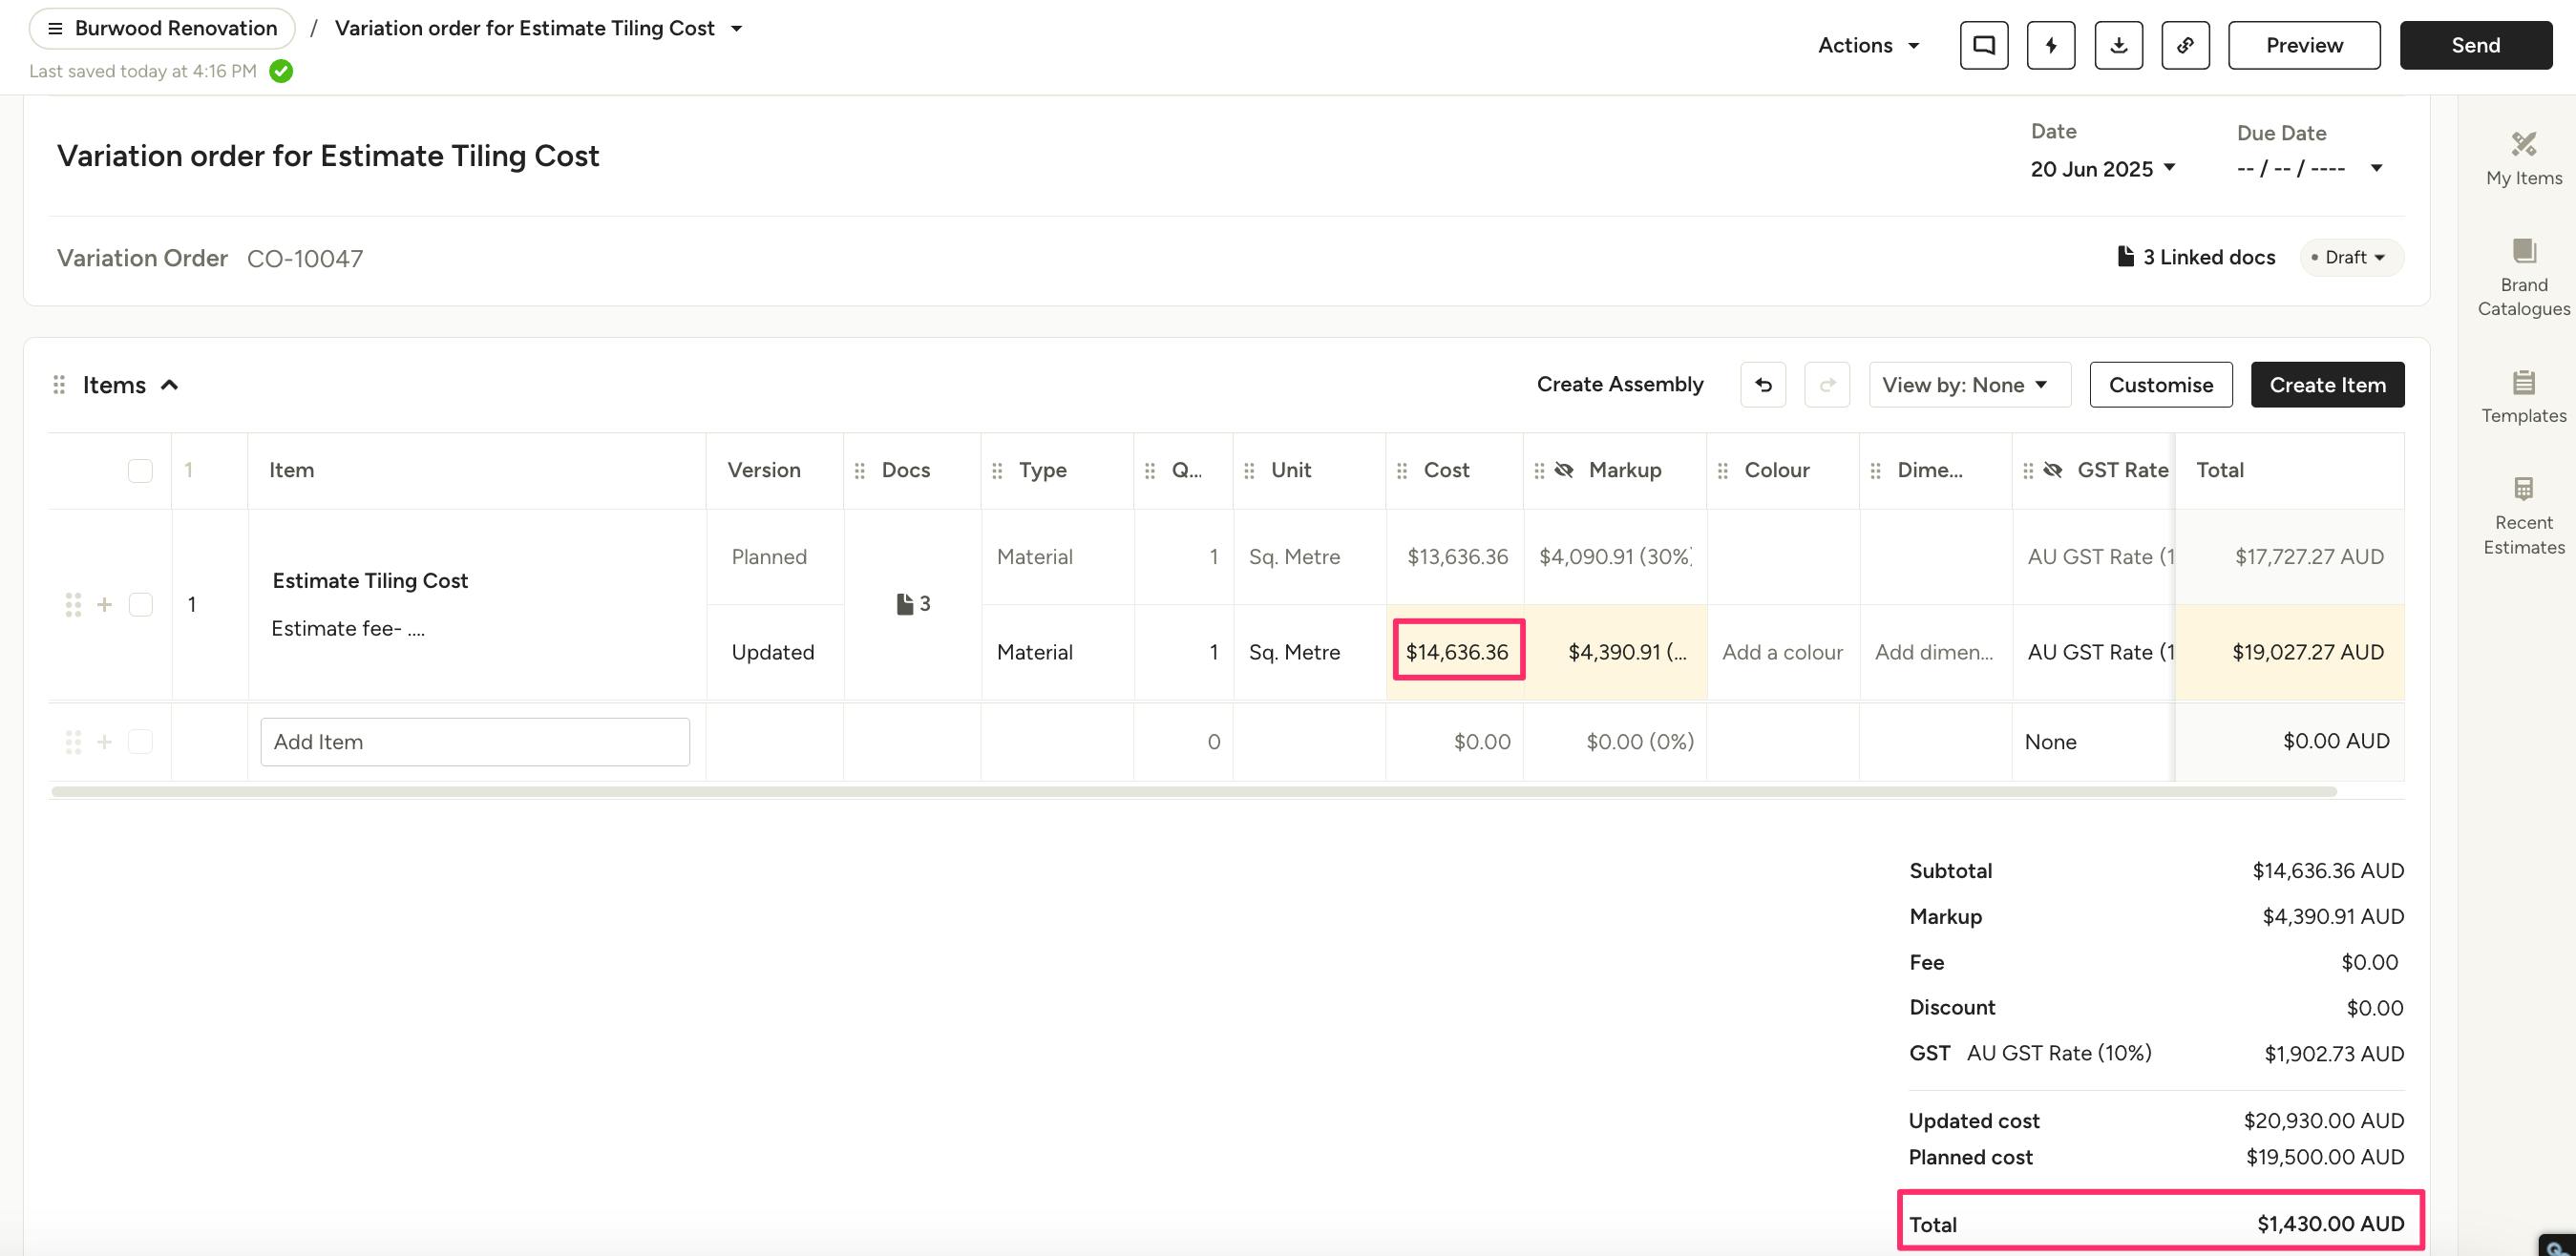Check the Estimate Tiling Cost row checkbox

coord(140,604)
